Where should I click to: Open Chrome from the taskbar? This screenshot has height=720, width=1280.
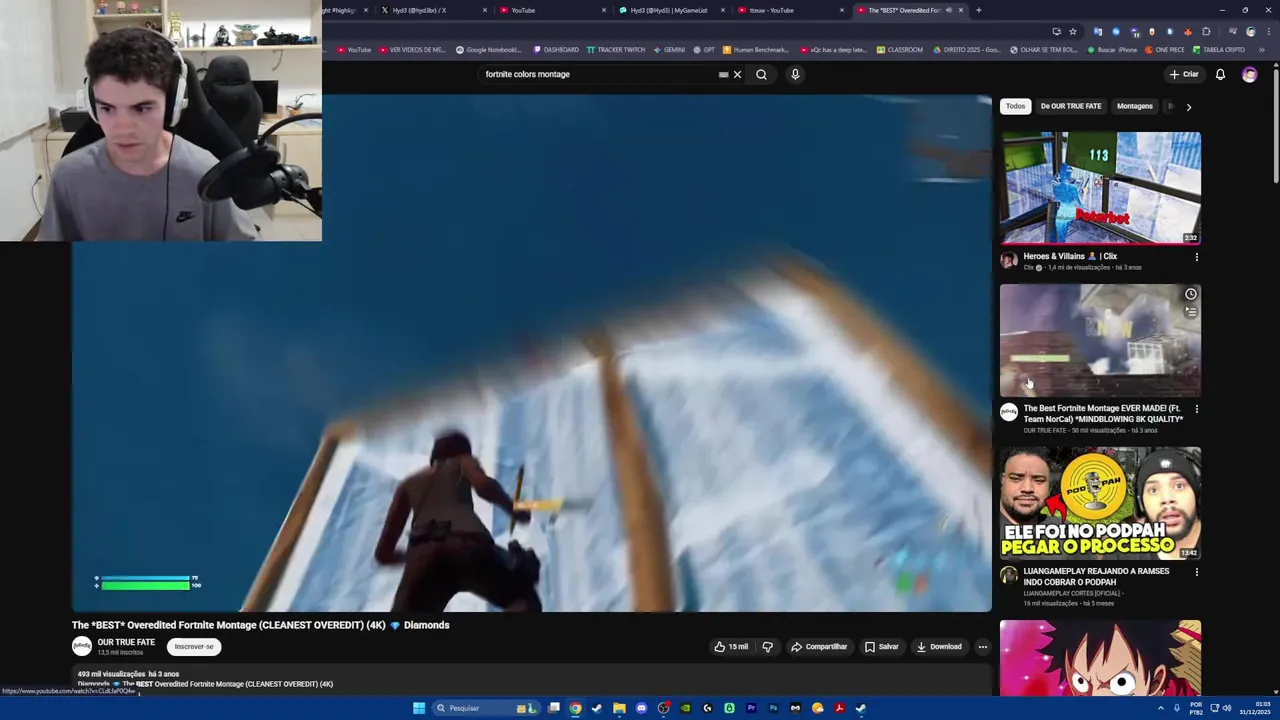click(x=575, y=708)
